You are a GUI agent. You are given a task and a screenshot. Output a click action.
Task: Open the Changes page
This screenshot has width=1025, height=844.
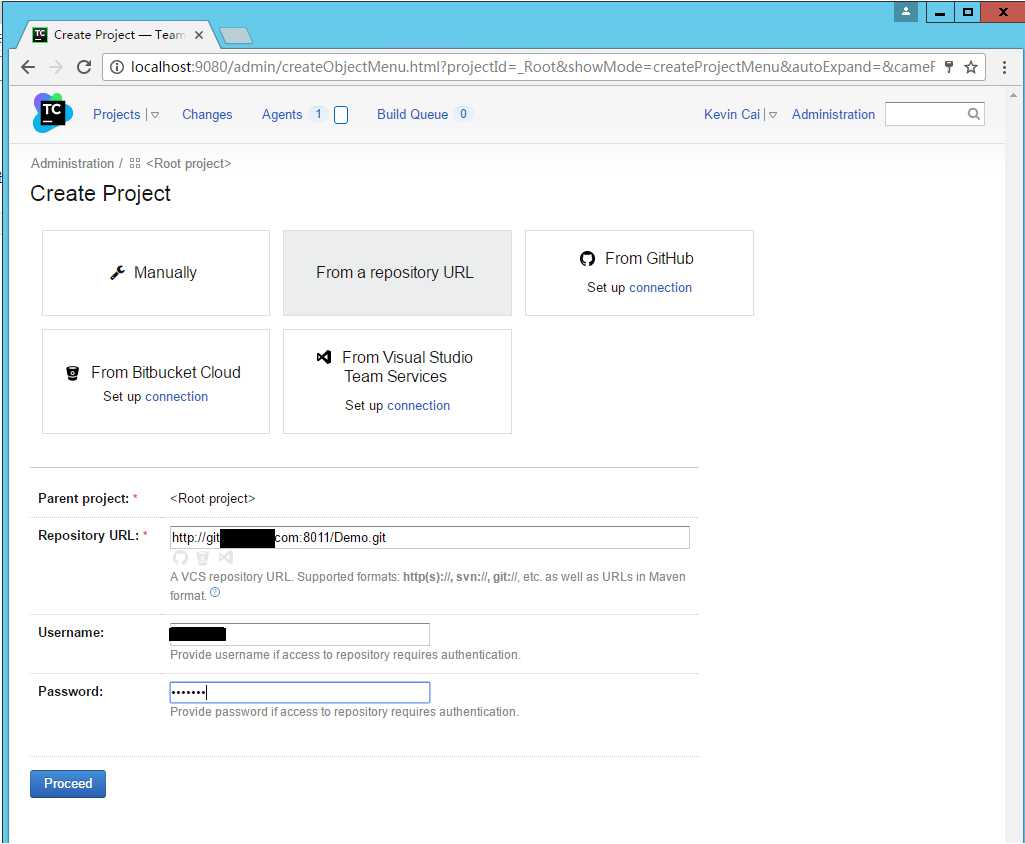point(207,114)
